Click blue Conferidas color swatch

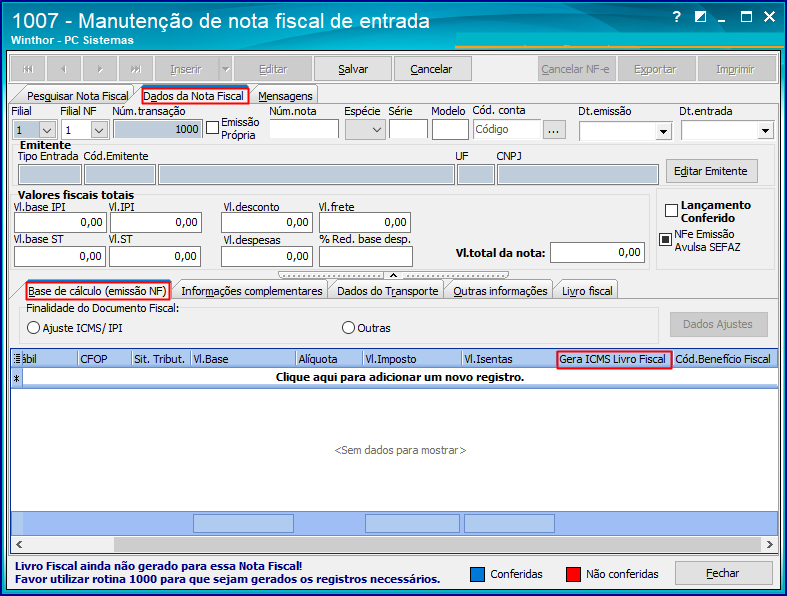tap(477, 574)
